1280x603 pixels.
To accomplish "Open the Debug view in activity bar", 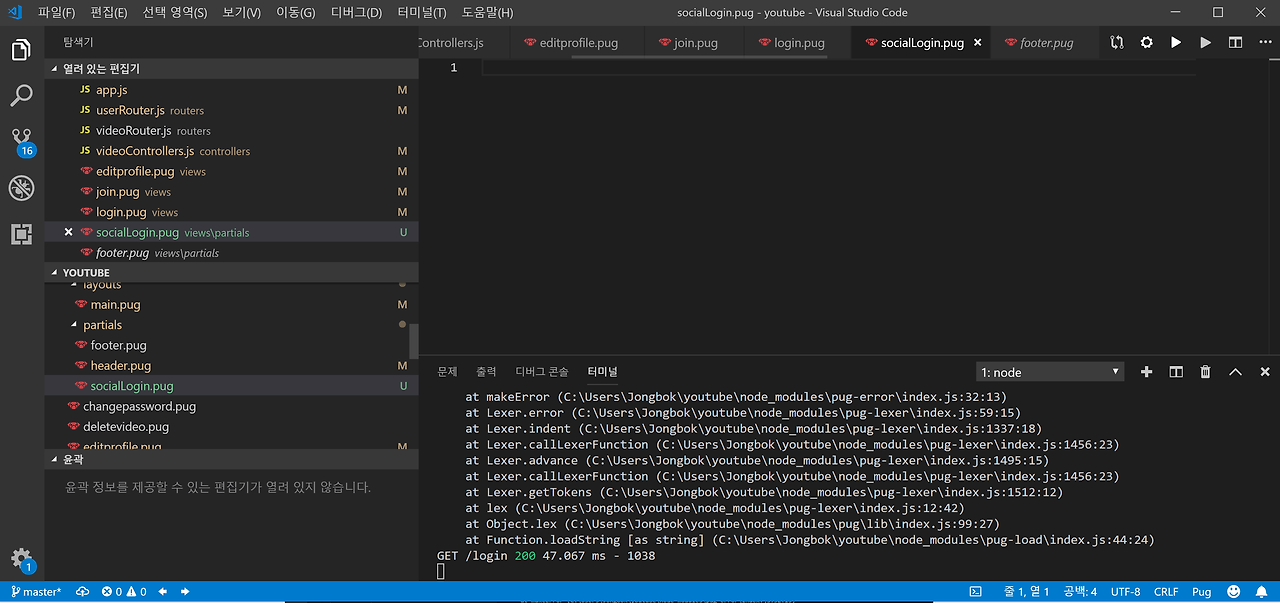I will (21, 188).
